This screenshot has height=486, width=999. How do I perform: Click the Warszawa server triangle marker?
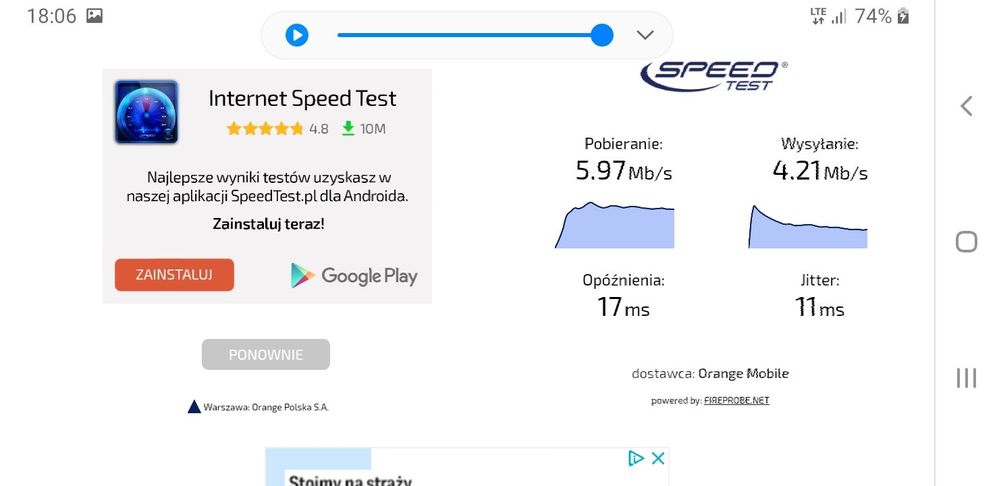pyautogui.click(x=194, y=407)
